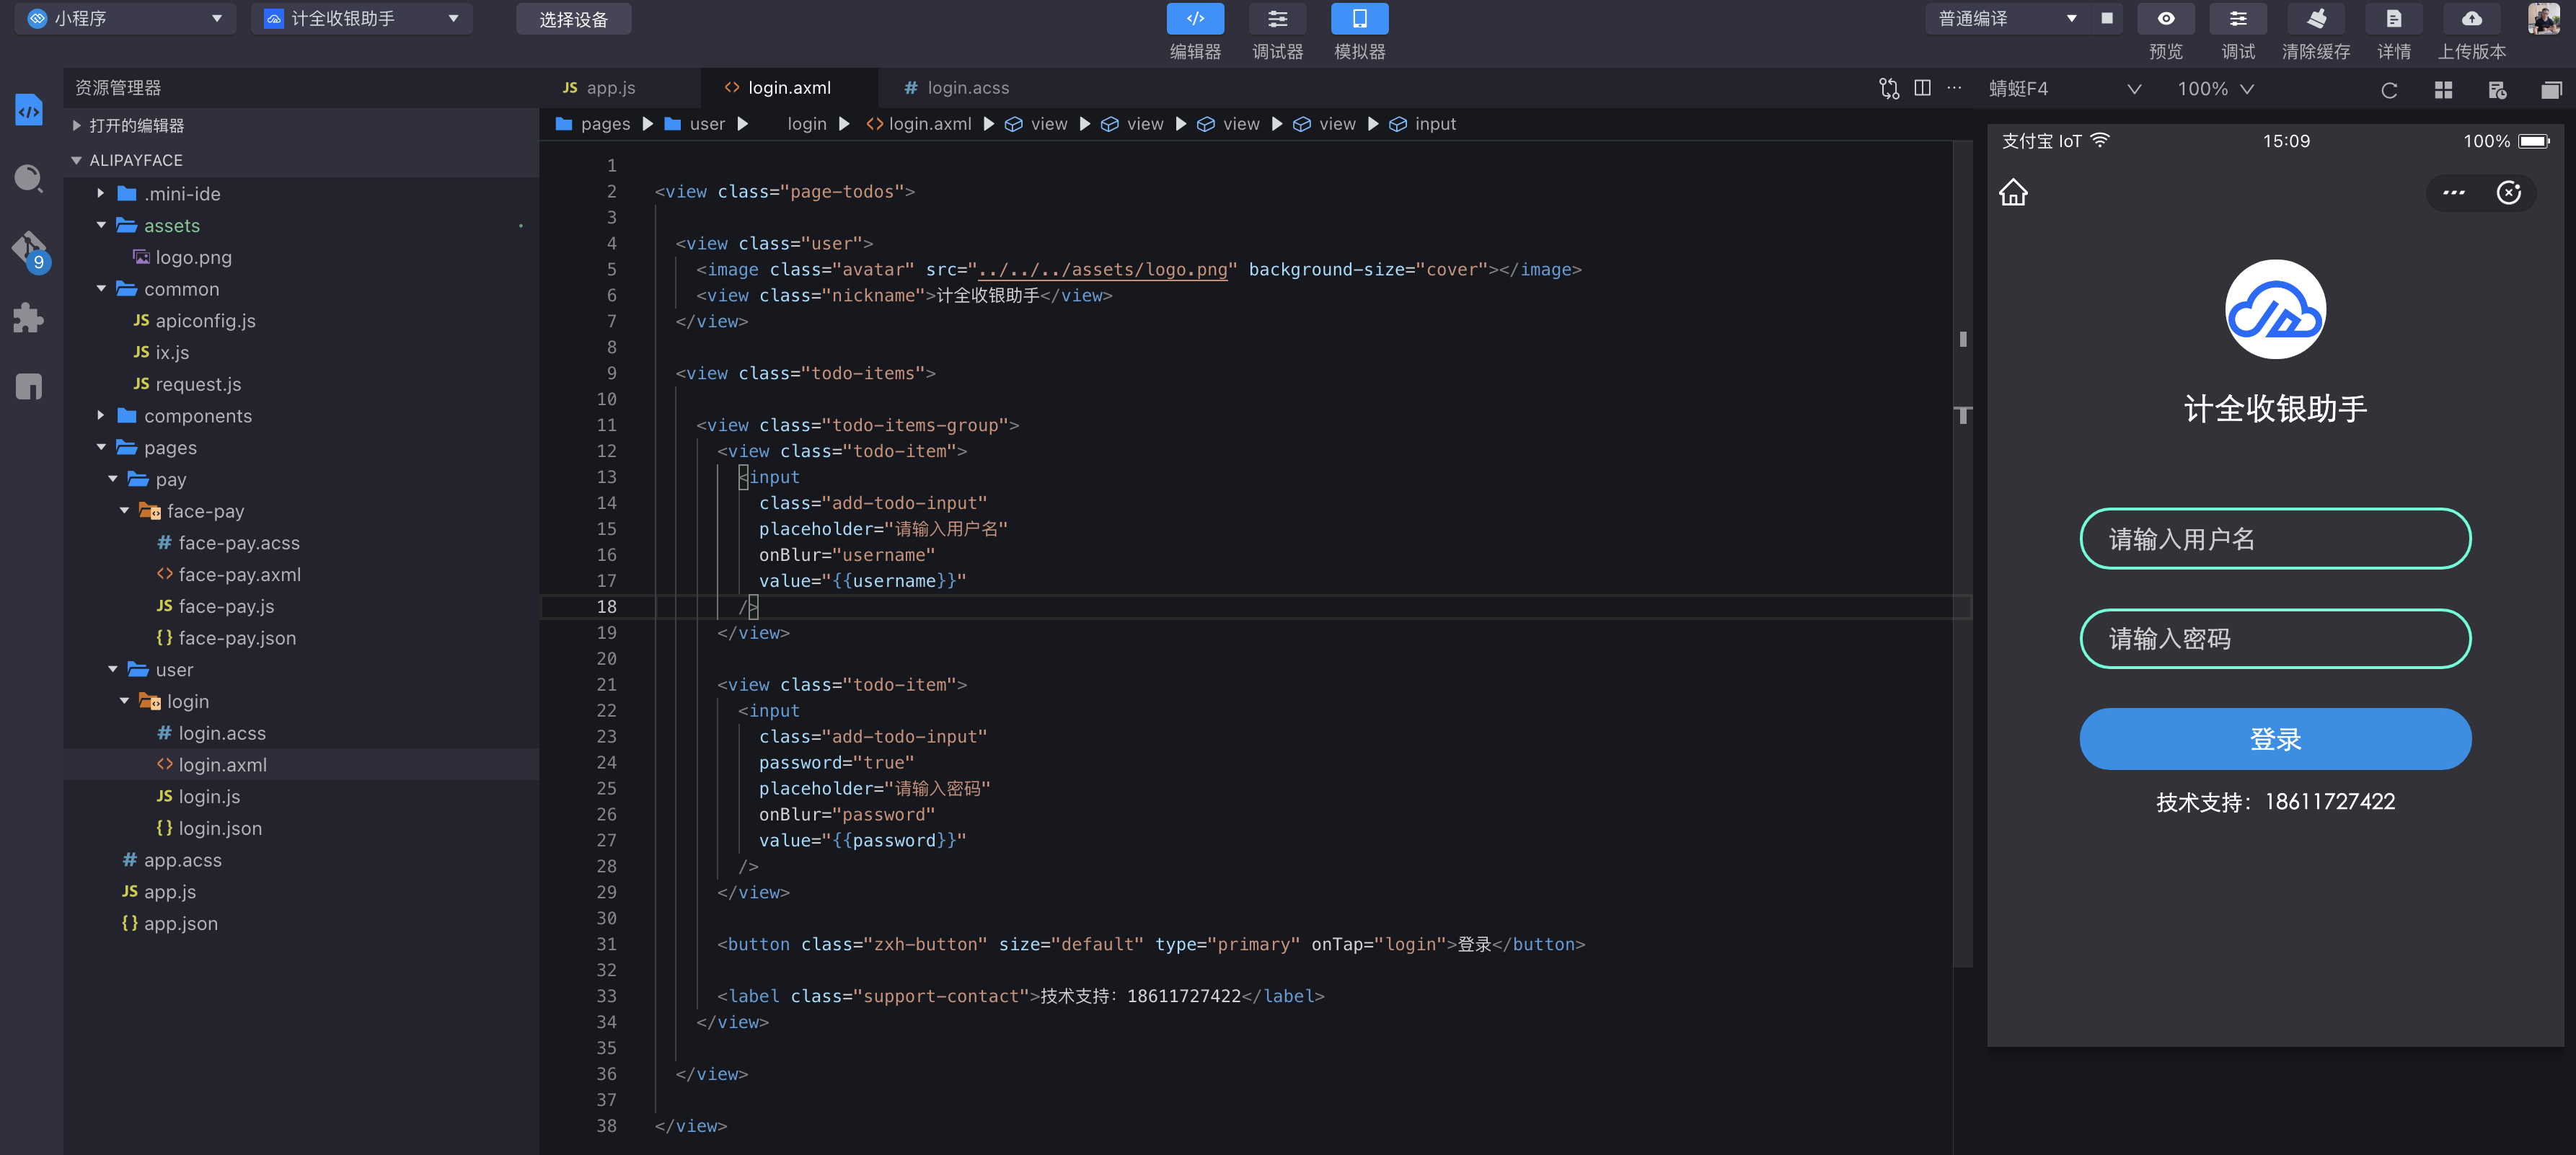Open the 100% zoom dropdown
The image size is (2576, 1155).
pyautogui.click(x=2215, y=89)
